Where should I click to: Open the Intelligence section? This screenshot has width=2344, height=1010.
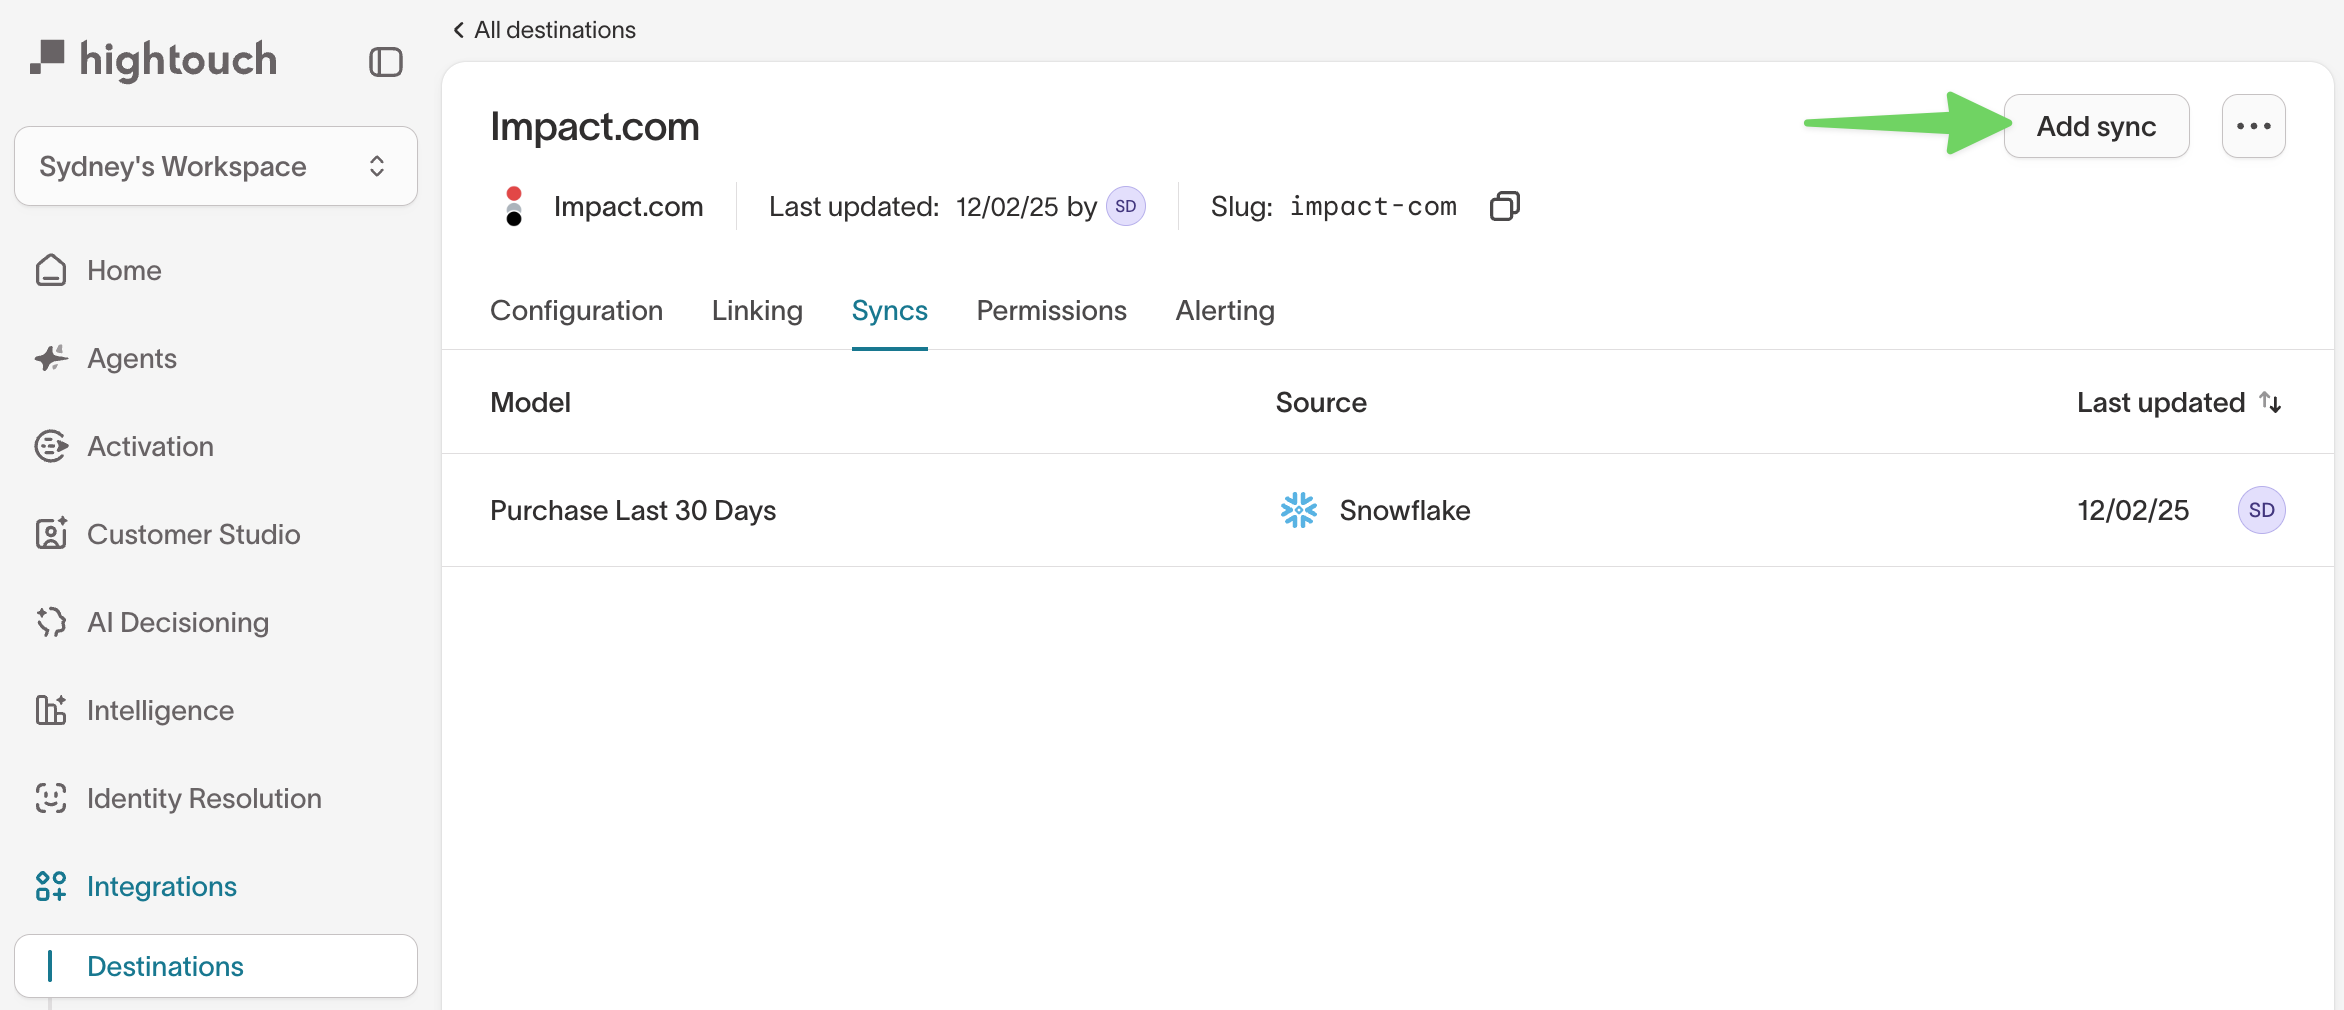pos(160,710)
